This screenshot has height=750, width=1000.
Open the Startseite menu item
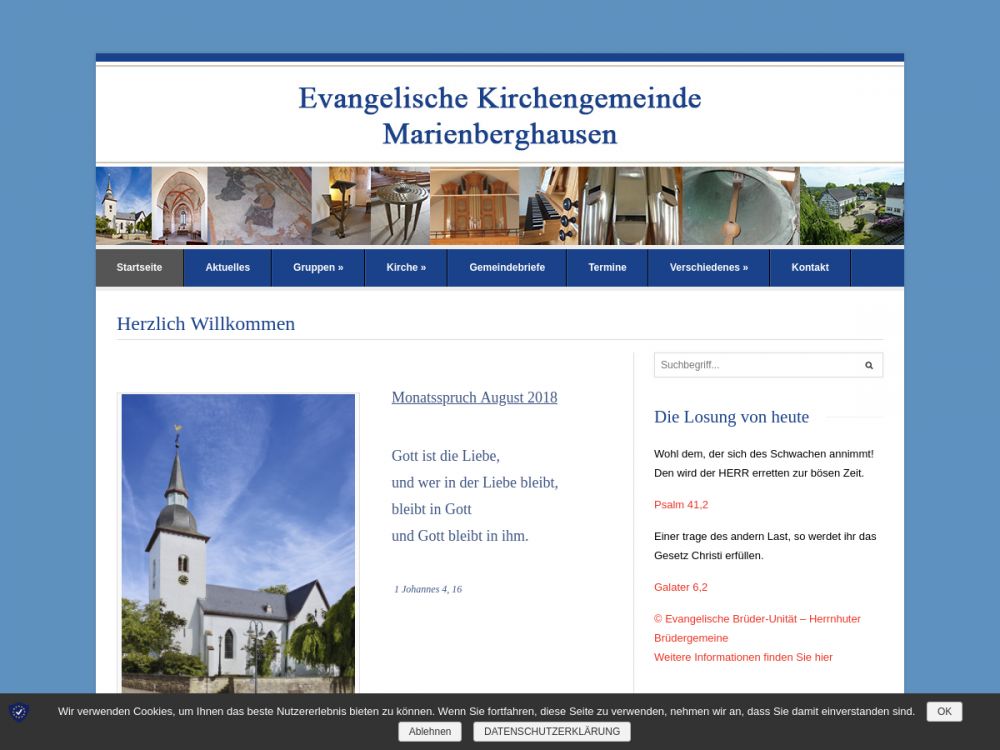[139, 268]
